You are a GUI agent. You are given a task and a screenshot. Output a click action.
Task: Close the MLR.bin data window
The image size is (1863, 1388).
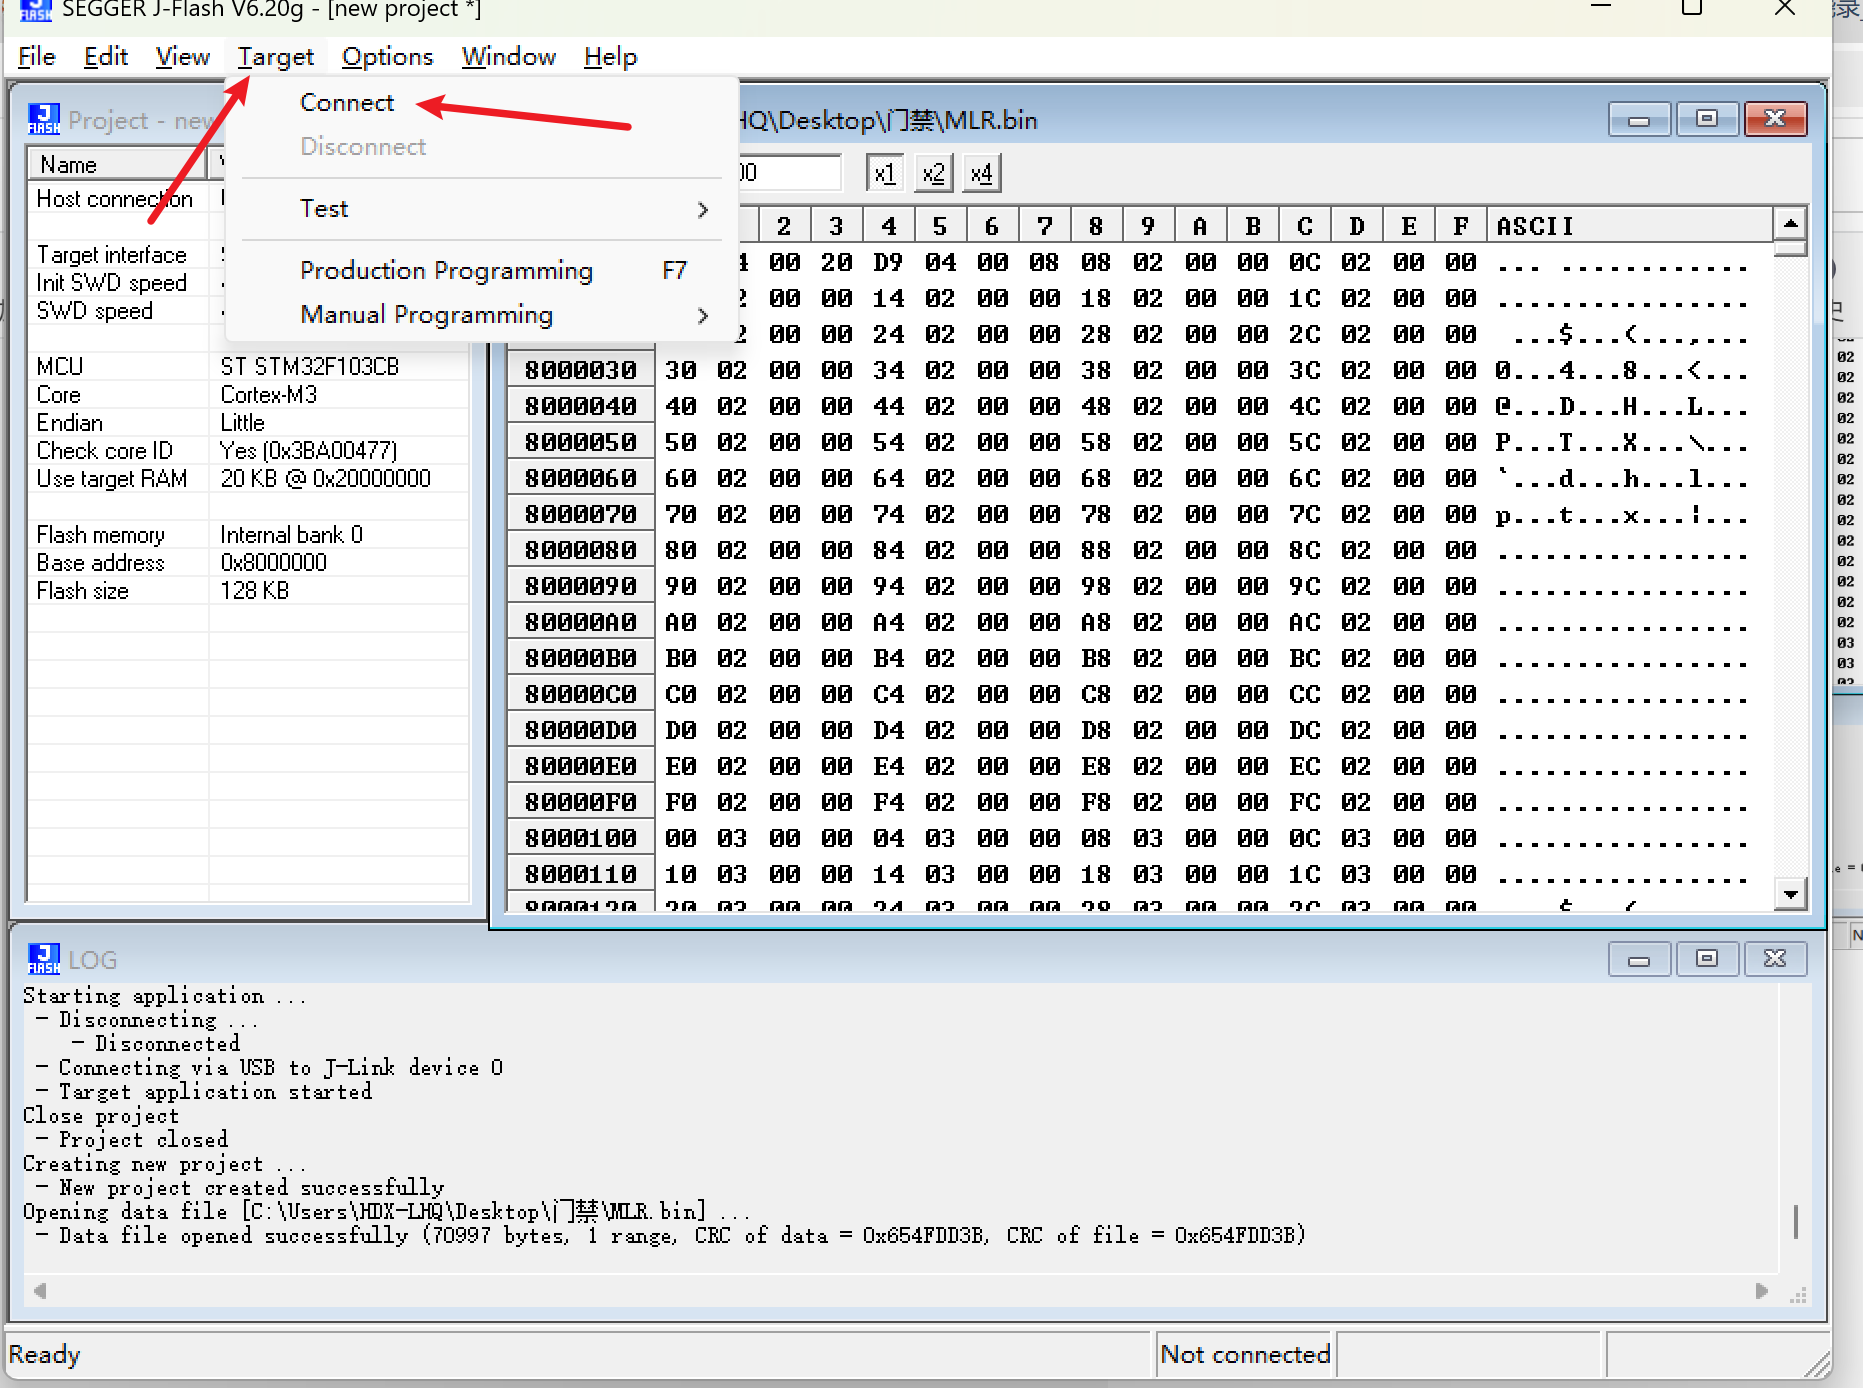pos(1775,119)
